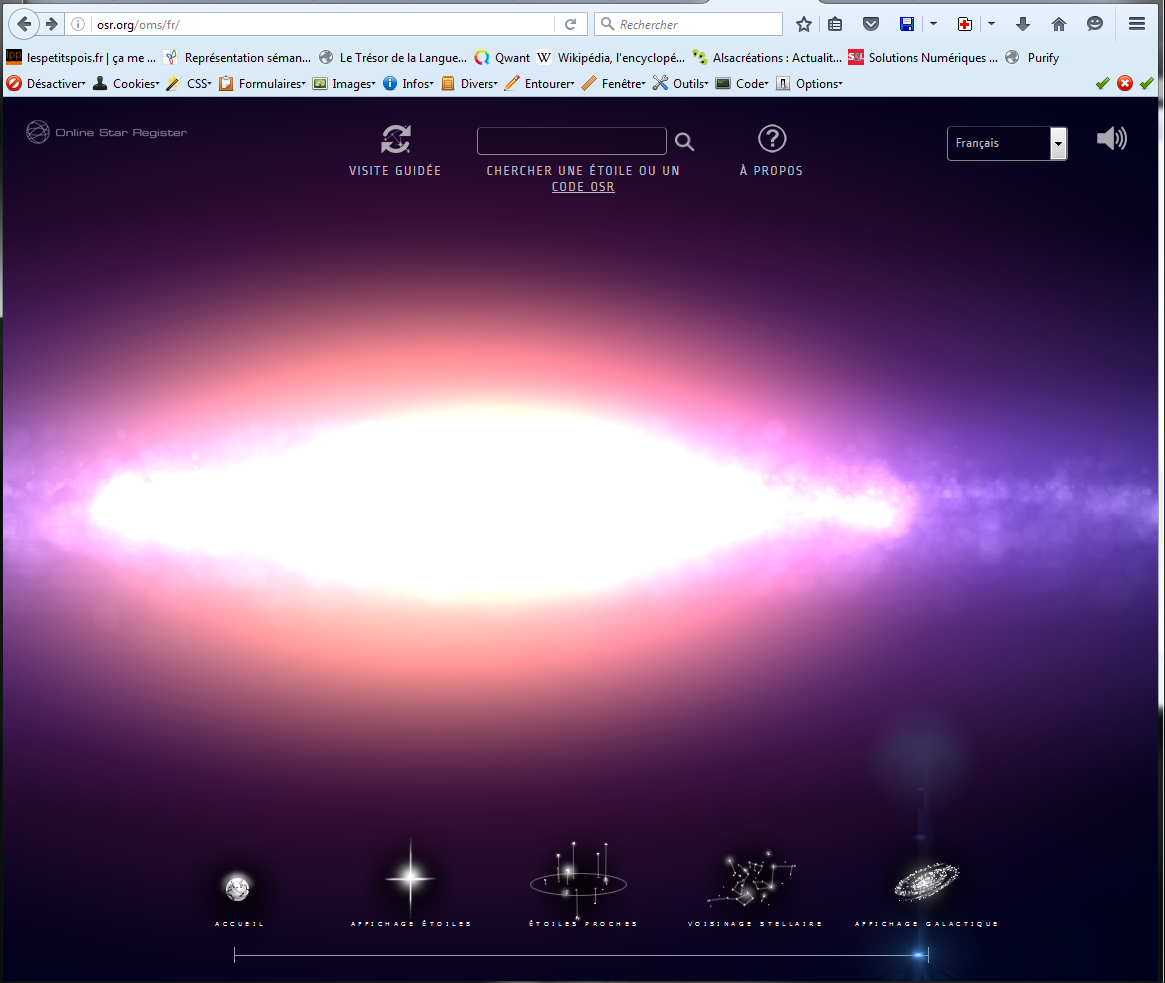
Task: Click the star search input field
Action: click(x=571, y=141)
